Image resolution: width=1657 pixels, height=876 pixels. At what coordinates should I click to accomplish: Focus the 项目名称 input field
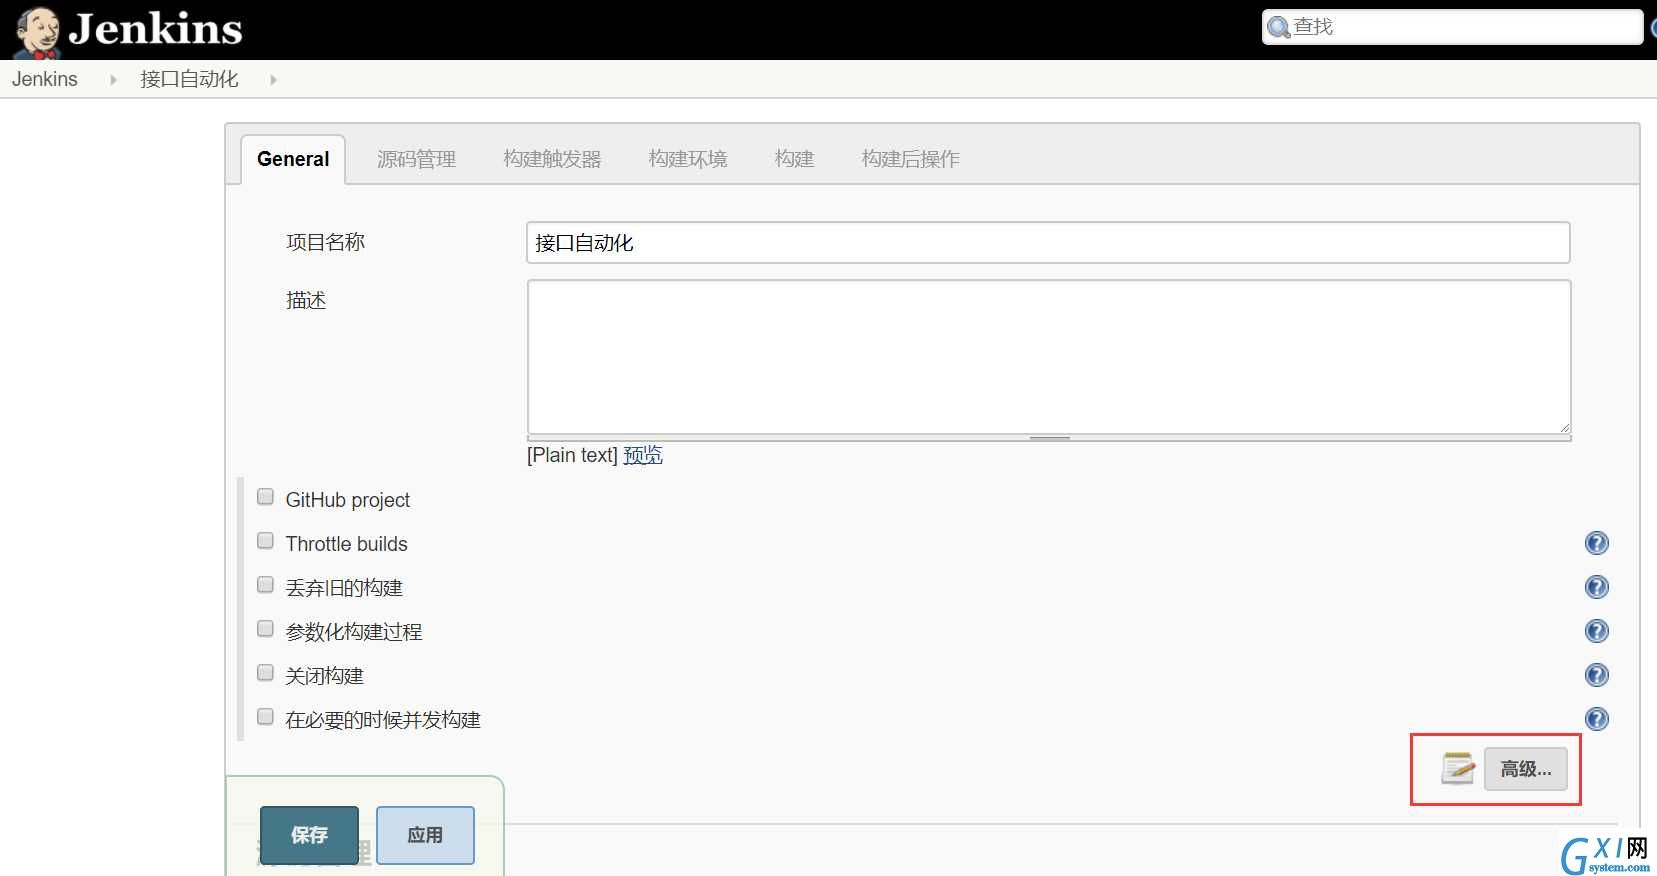1048,243
